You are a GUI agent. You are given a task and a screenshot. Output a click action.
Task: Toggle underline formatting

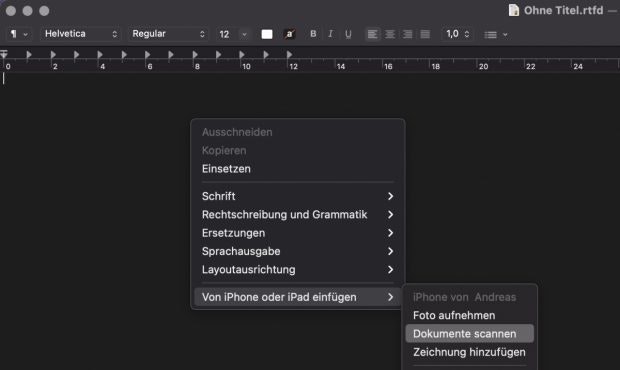348,34
